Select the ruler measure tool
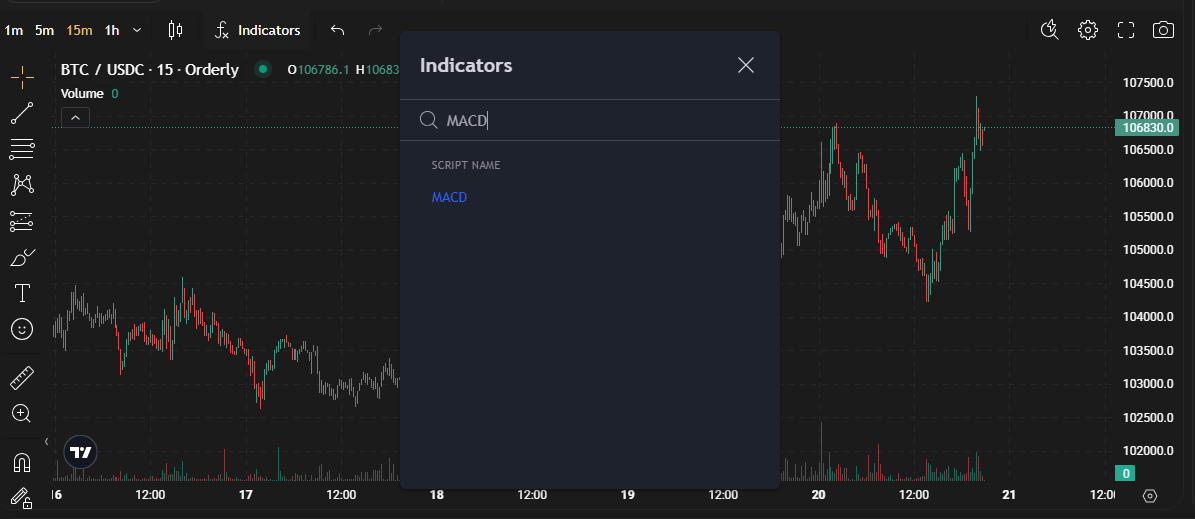Image resolution: width=1195 pixels, height=519 pixels. click(x=22, y=378)
